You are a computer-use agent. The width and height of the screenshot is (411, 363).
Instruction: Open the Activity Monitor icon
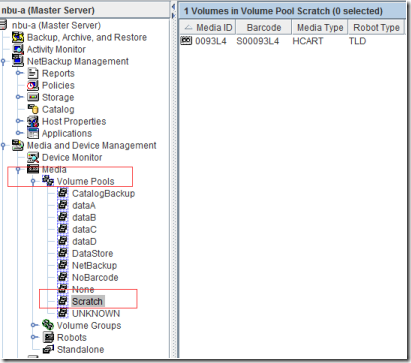(18, 49)
